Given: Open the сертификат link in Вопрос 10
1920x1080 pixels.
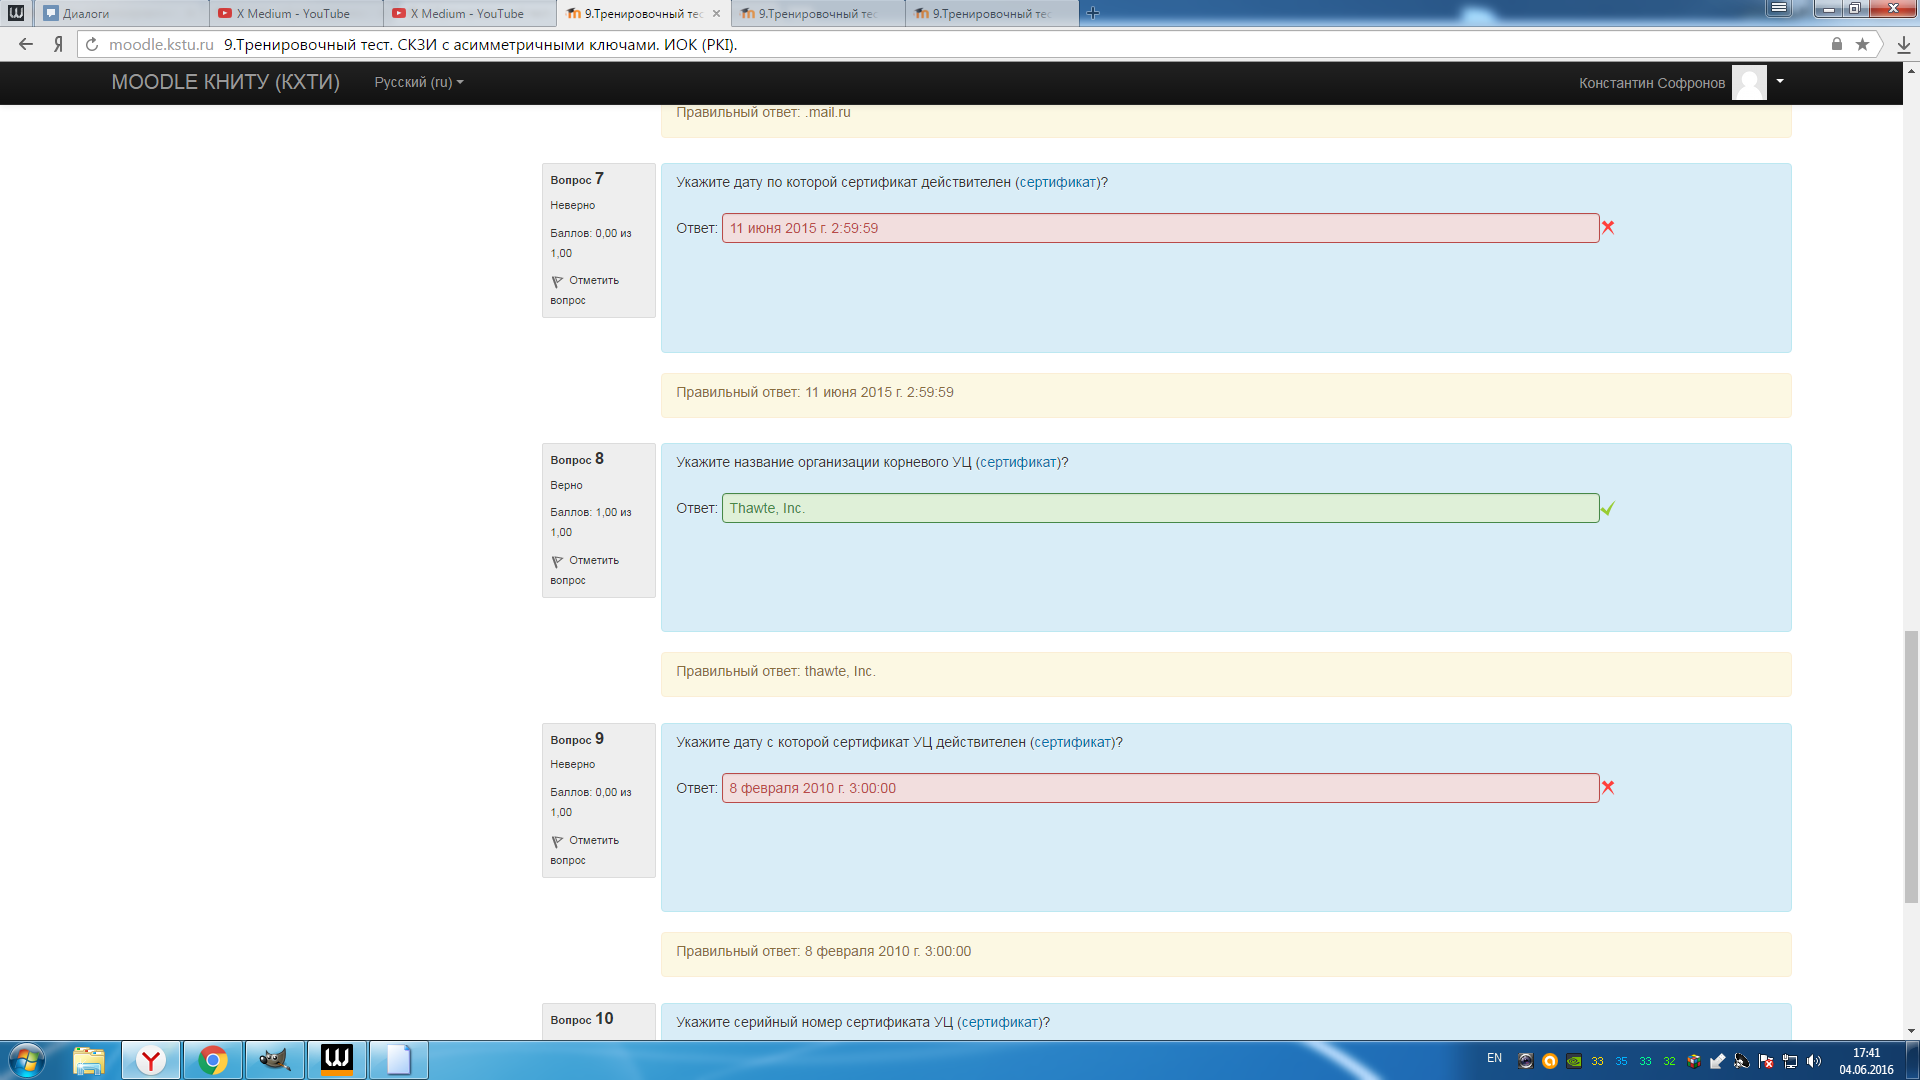Looking at the screenshot, I should coord(1000,1022).
